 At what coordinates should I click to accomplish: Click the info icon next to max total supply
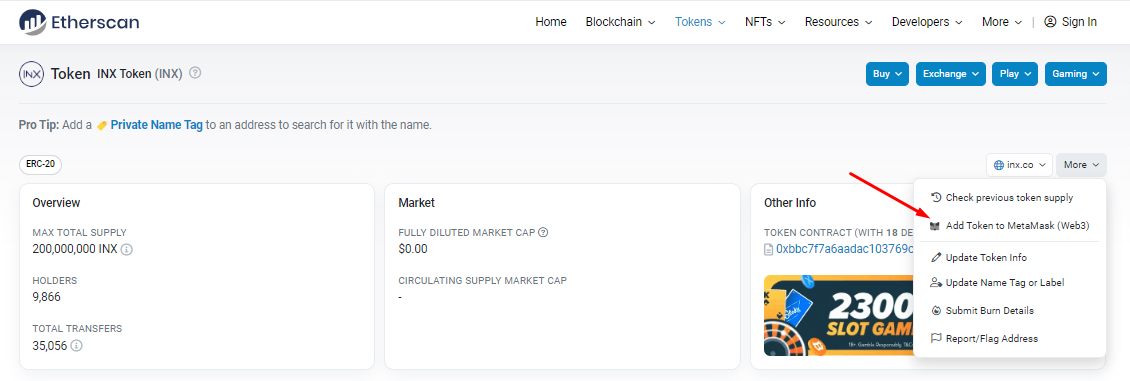(127, 249)
